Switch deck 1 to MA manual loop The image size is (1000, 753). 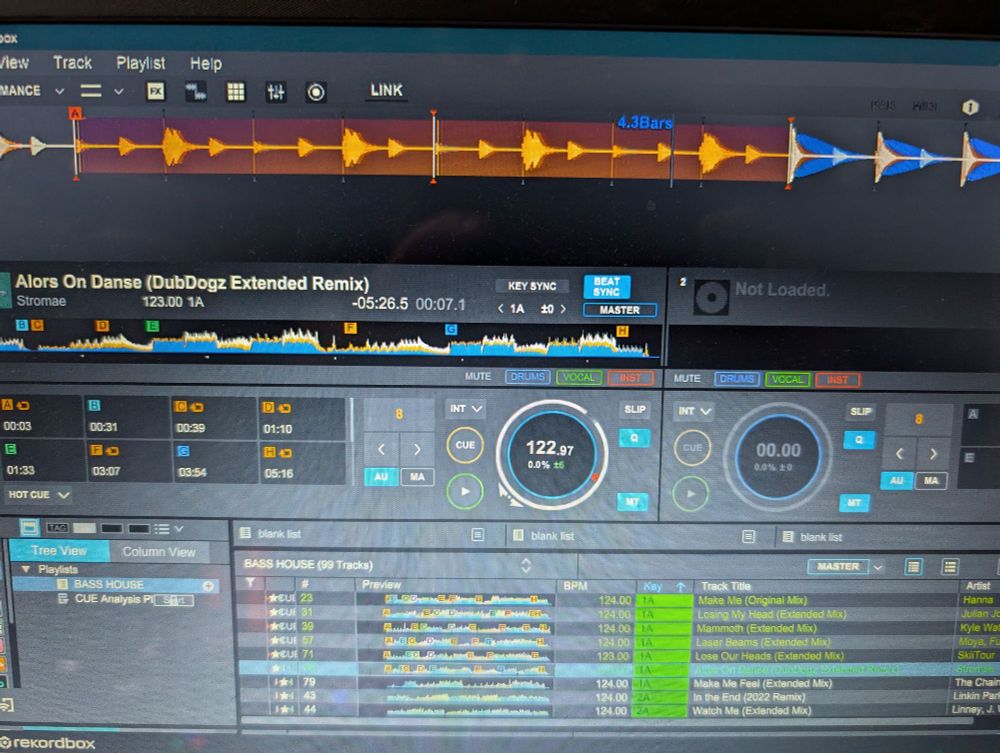417,477
